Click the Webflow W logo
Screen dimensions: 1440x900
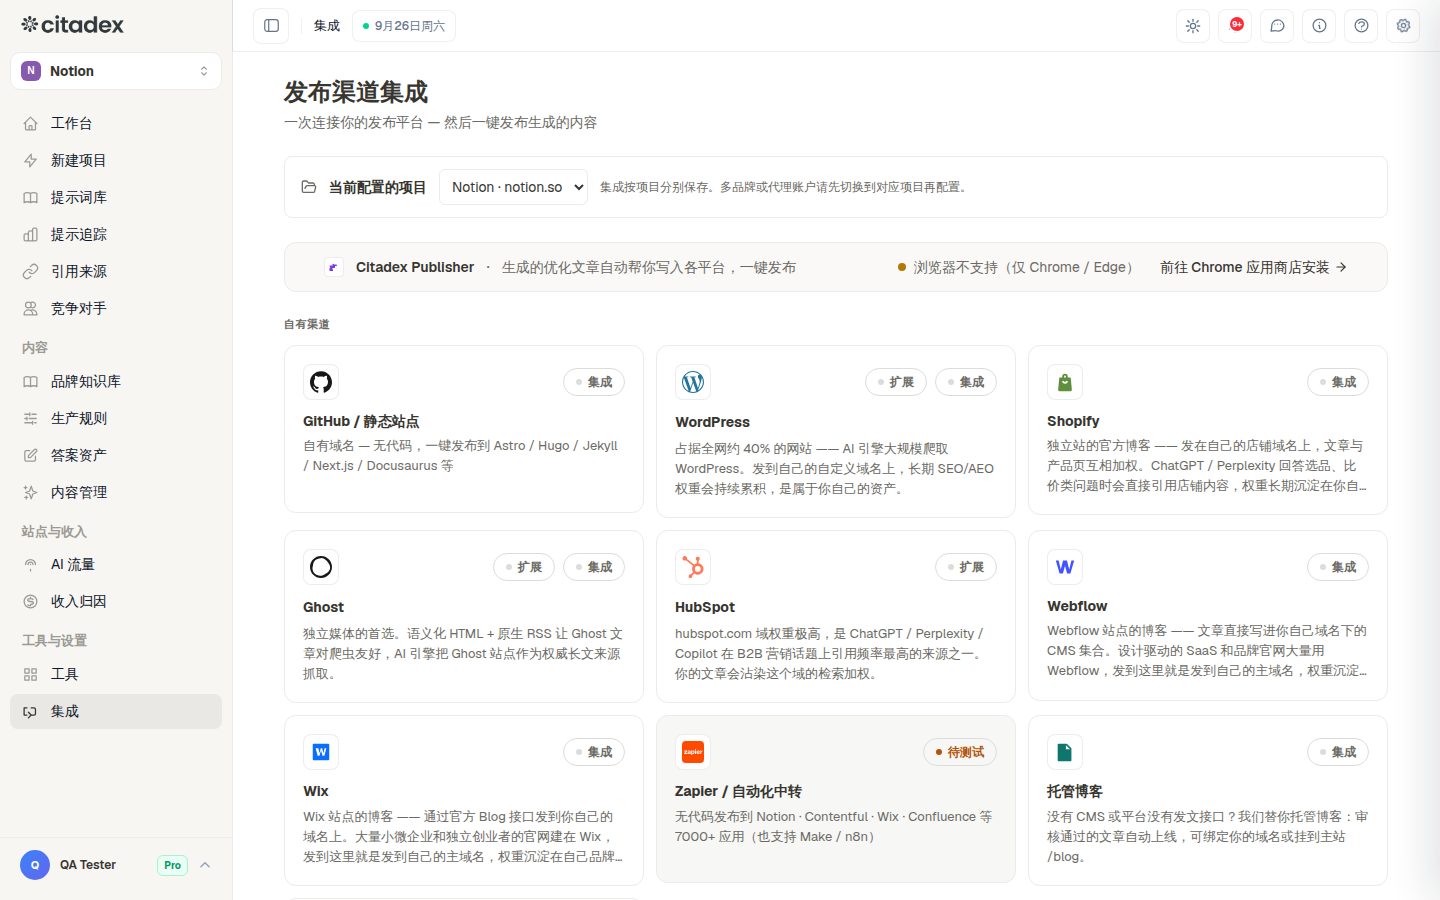[x=1065, y=567]
